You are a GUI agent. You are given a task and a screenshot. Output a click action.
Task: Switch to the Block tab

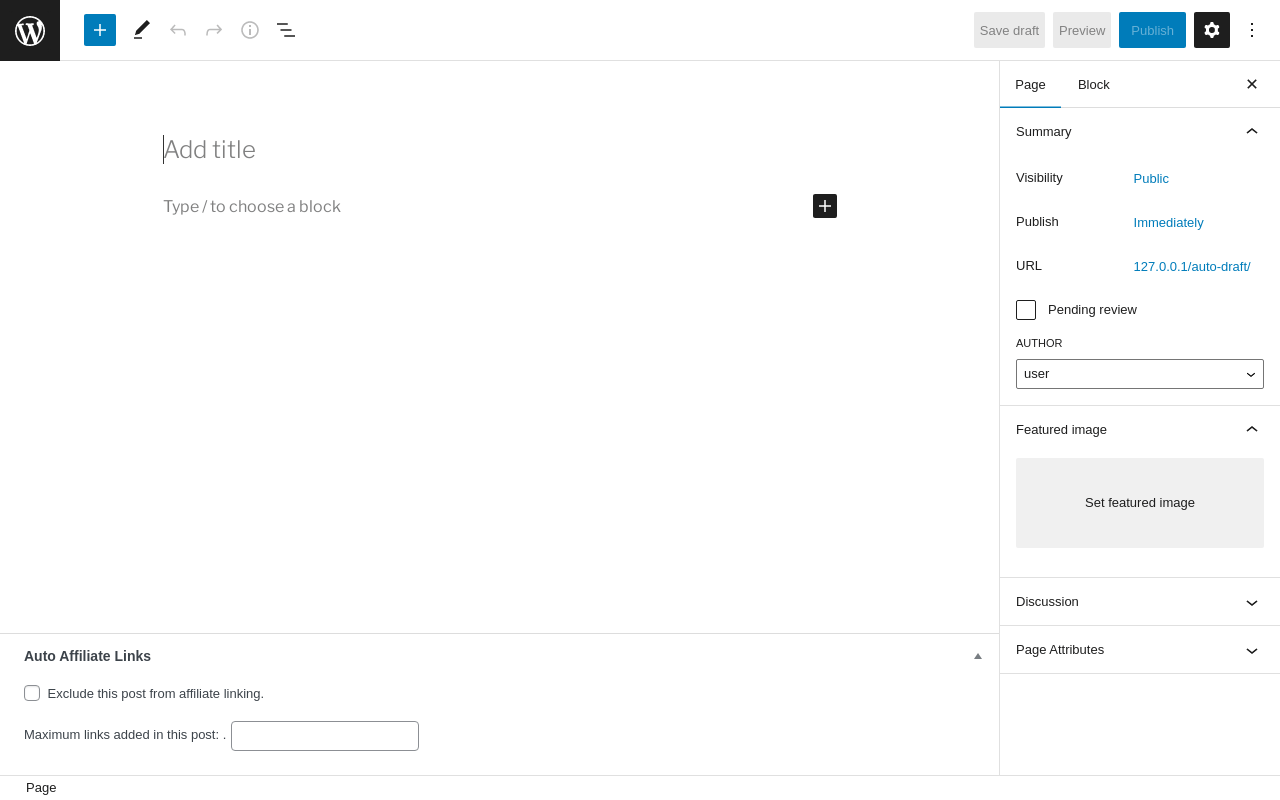[1094, 85]
